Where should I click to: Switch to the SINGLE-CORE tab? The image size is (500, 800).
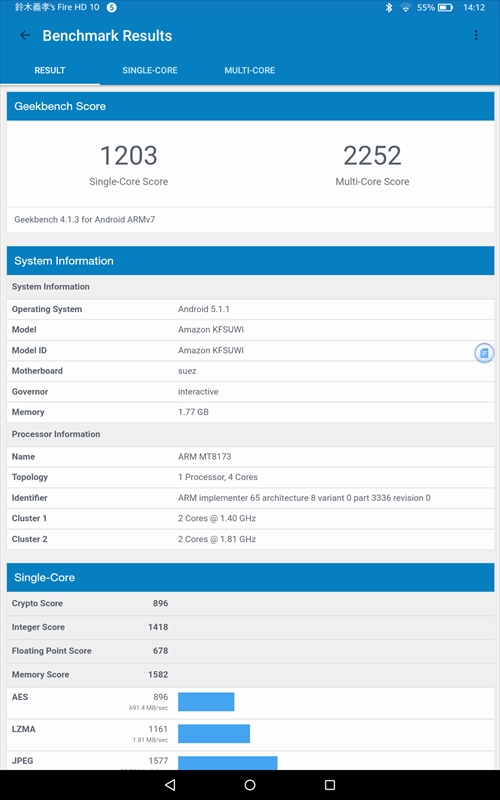tap(149, 70)
